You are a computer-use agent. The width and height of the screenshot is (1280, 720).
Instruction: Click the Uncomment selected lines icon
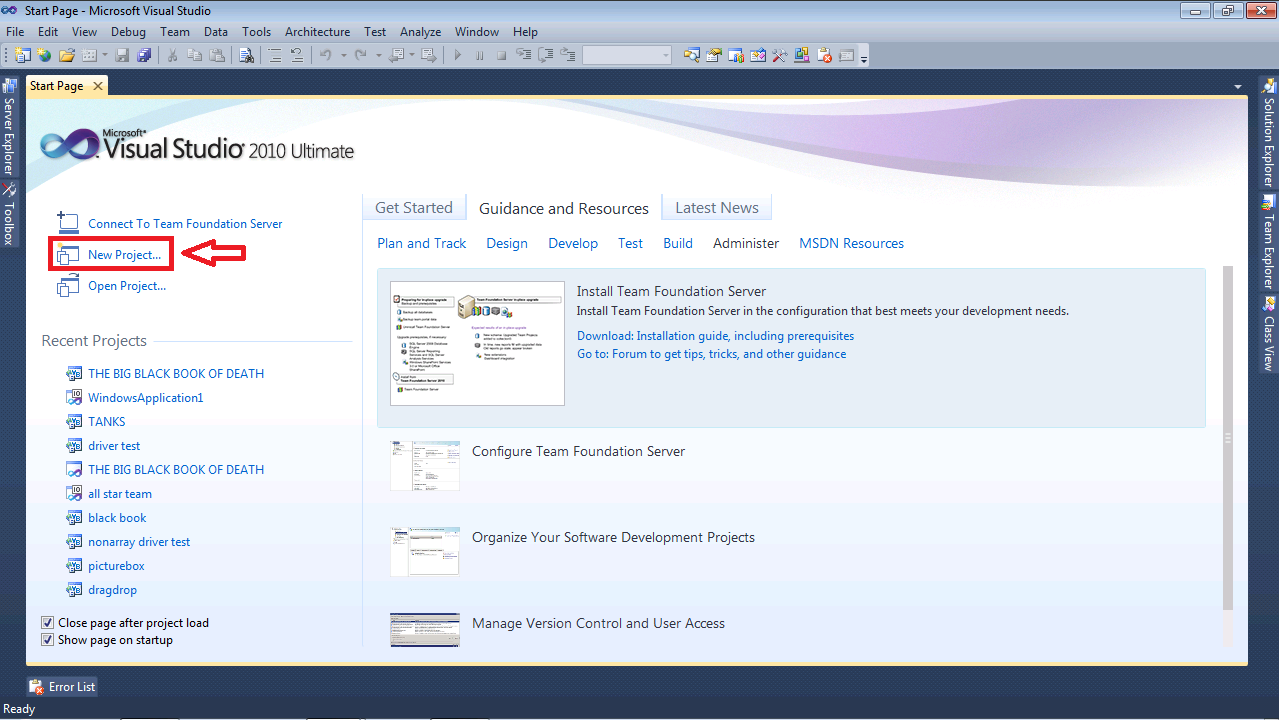[x=297, y=55]
